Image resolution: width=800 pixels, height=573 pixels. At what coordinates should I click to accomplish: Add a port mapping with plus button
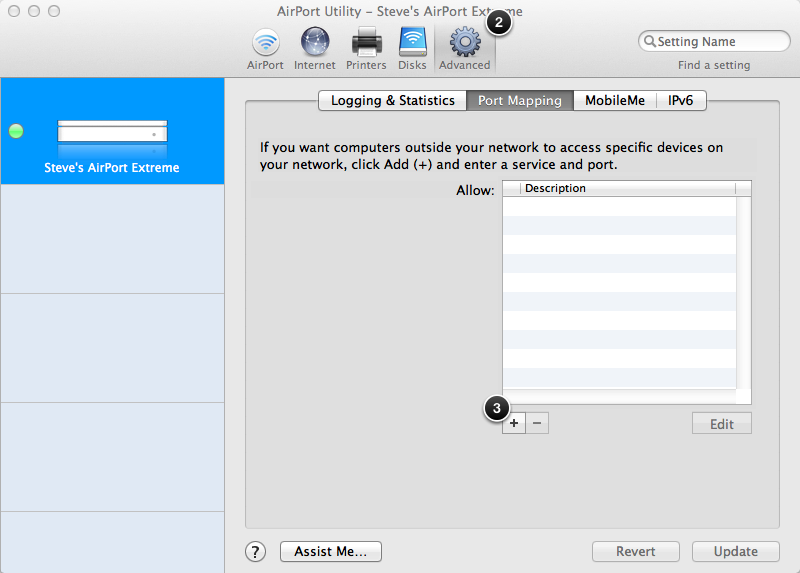click(x=514, y=423)
